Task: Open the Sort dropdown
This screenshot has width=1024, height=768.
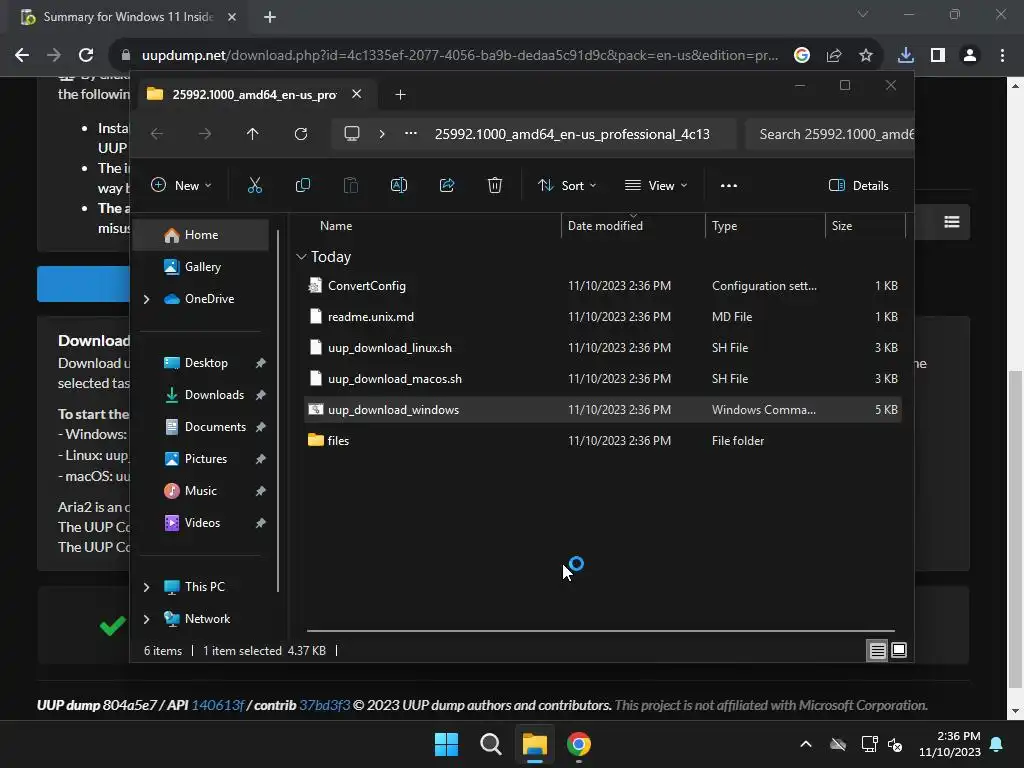Action: pyautogui.click(x=567, y=185)
